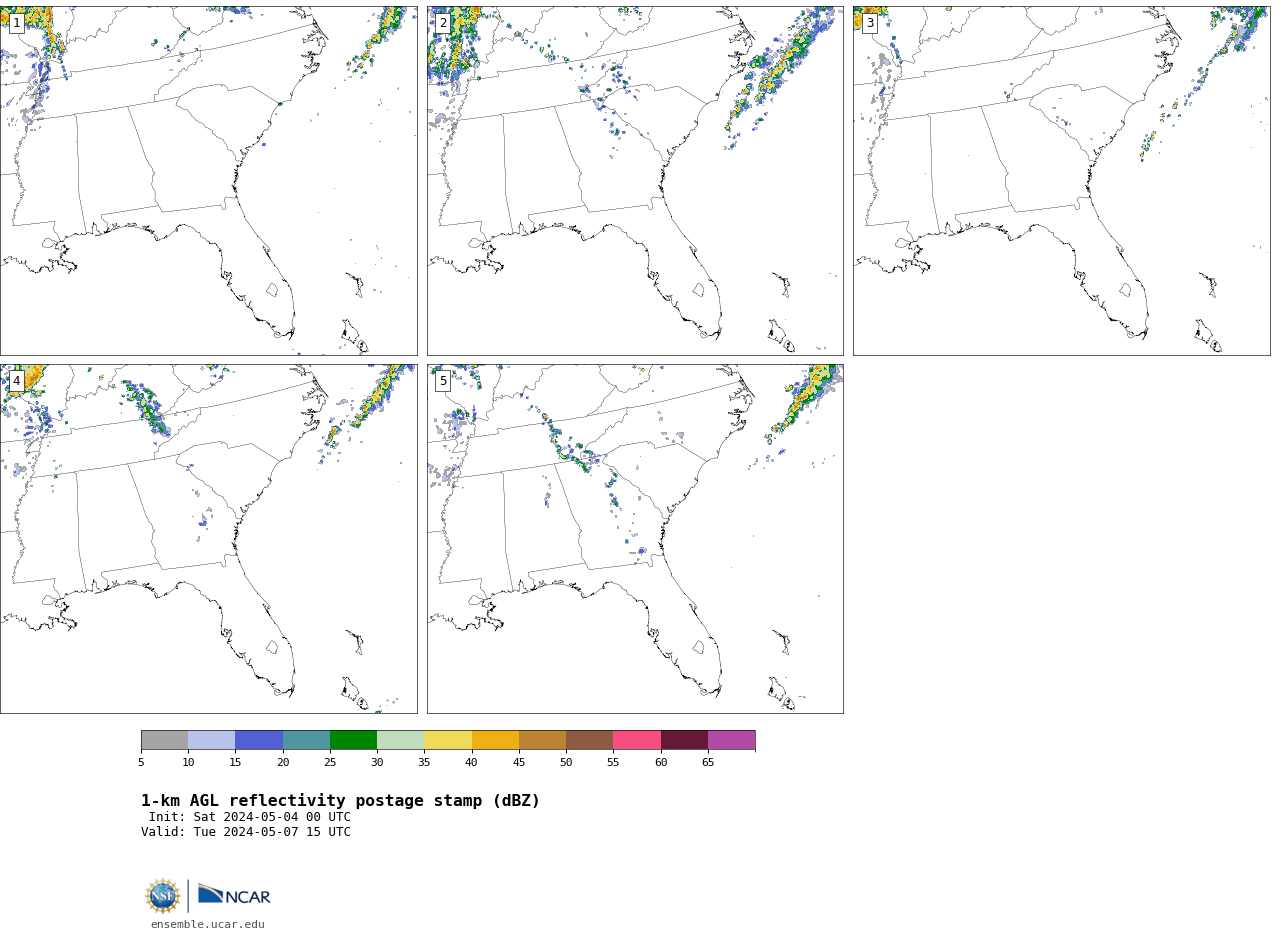Viewport: 1280px width, 936px height.
Task: Click the colorbar tick label '25'
Action: click(x=330, y=763)
